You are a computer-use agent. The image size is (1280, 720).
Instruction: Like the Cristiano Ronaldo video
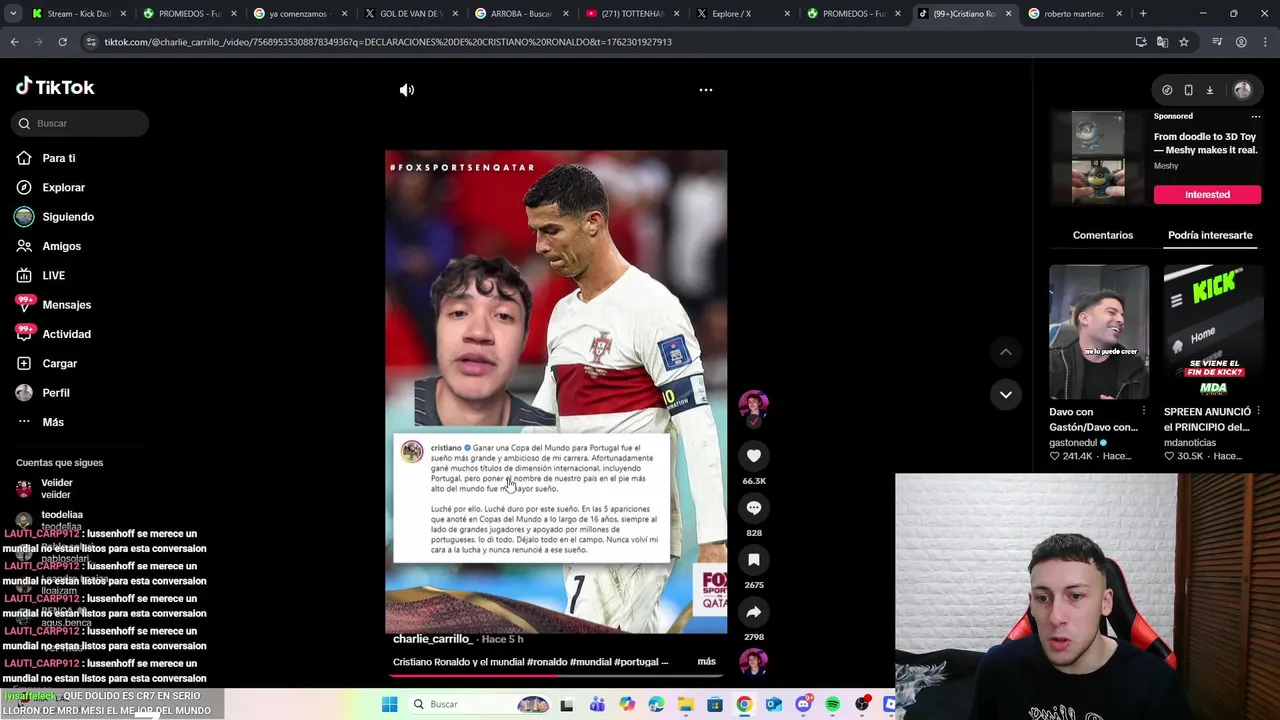[x=754, y=456]
